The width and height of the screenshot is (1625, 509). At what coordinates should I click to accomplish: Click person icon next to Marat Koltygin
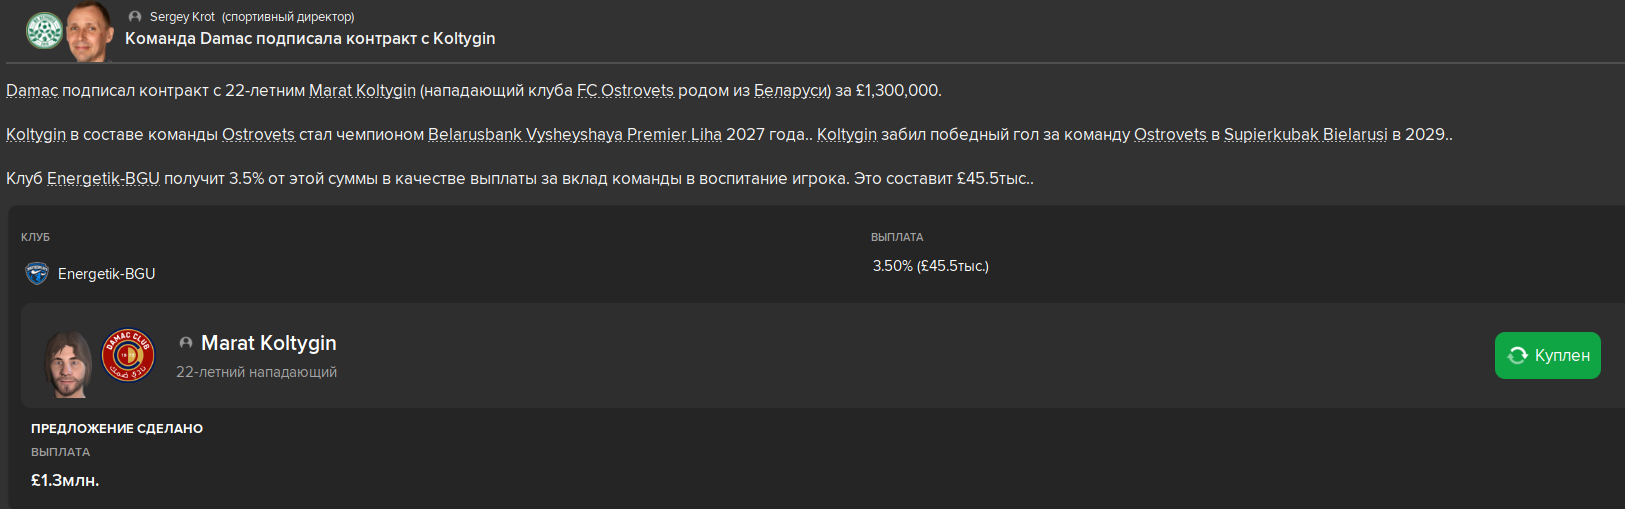click(x=186, y=343)
